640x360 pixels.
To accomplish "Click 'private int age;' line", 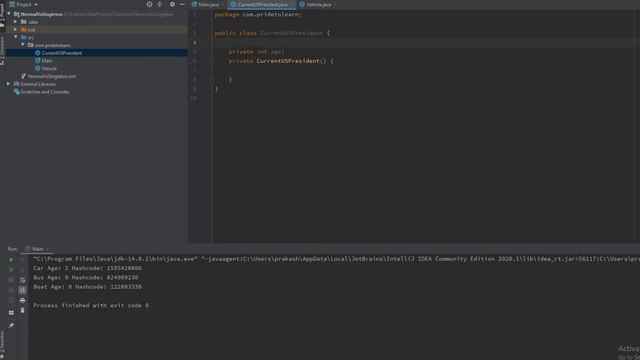I will click(x=256, y=52).
